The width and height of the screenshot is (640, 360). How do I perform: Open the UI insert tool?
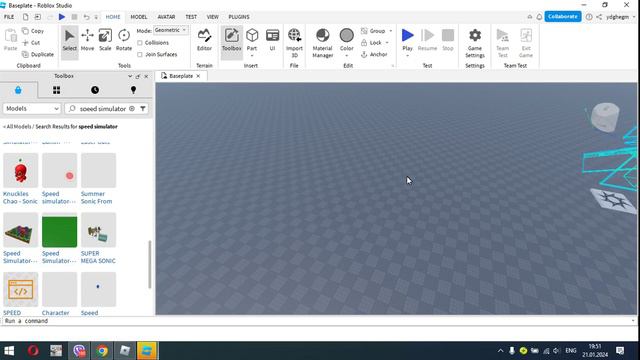272,41
